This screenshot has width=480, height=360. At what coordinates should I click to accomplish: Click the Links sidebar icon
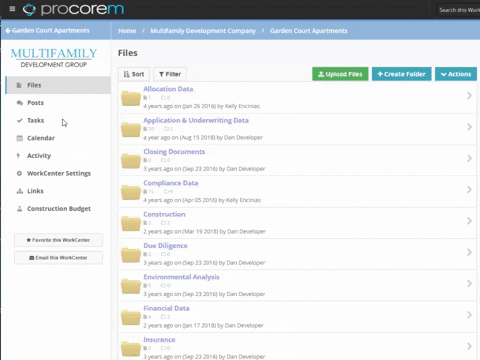click(x=20, y=191)
